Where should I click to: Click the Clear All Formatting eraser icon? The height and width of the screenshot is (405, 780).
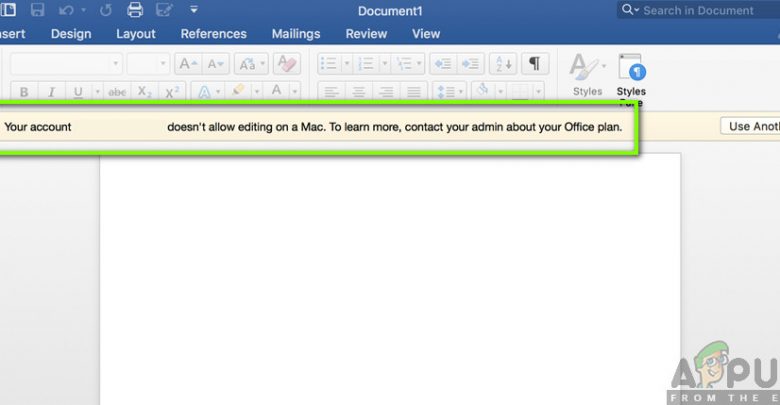pos(287,64)
